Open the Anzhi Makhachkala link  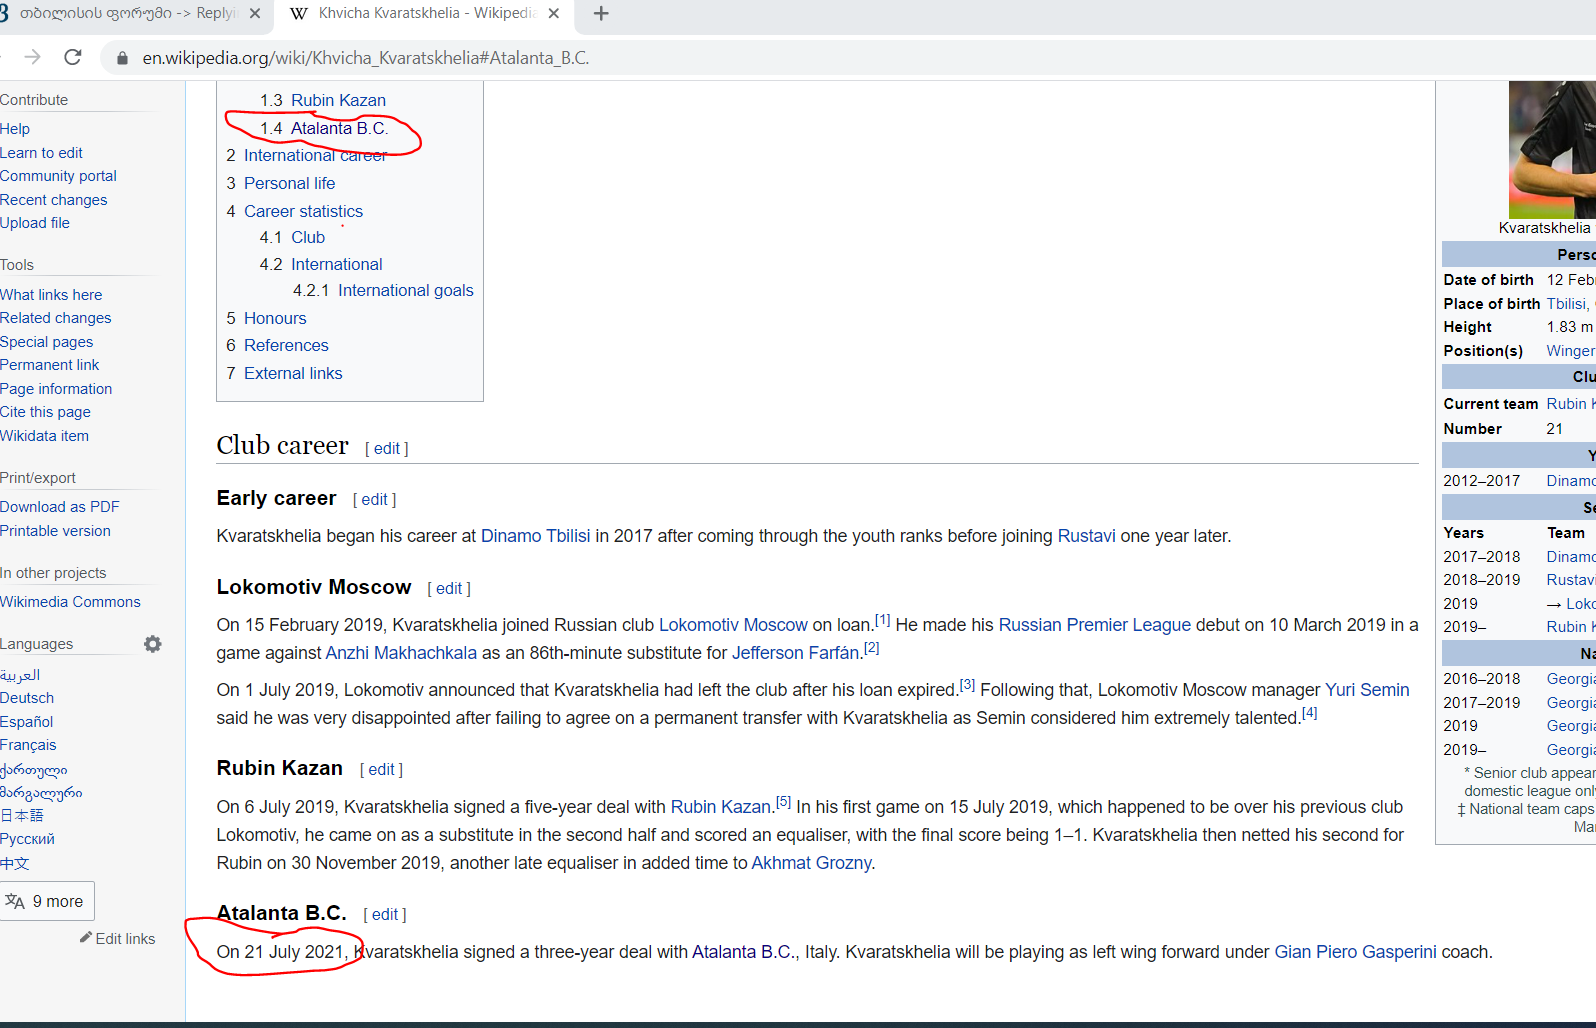click(x=401, y=653)
